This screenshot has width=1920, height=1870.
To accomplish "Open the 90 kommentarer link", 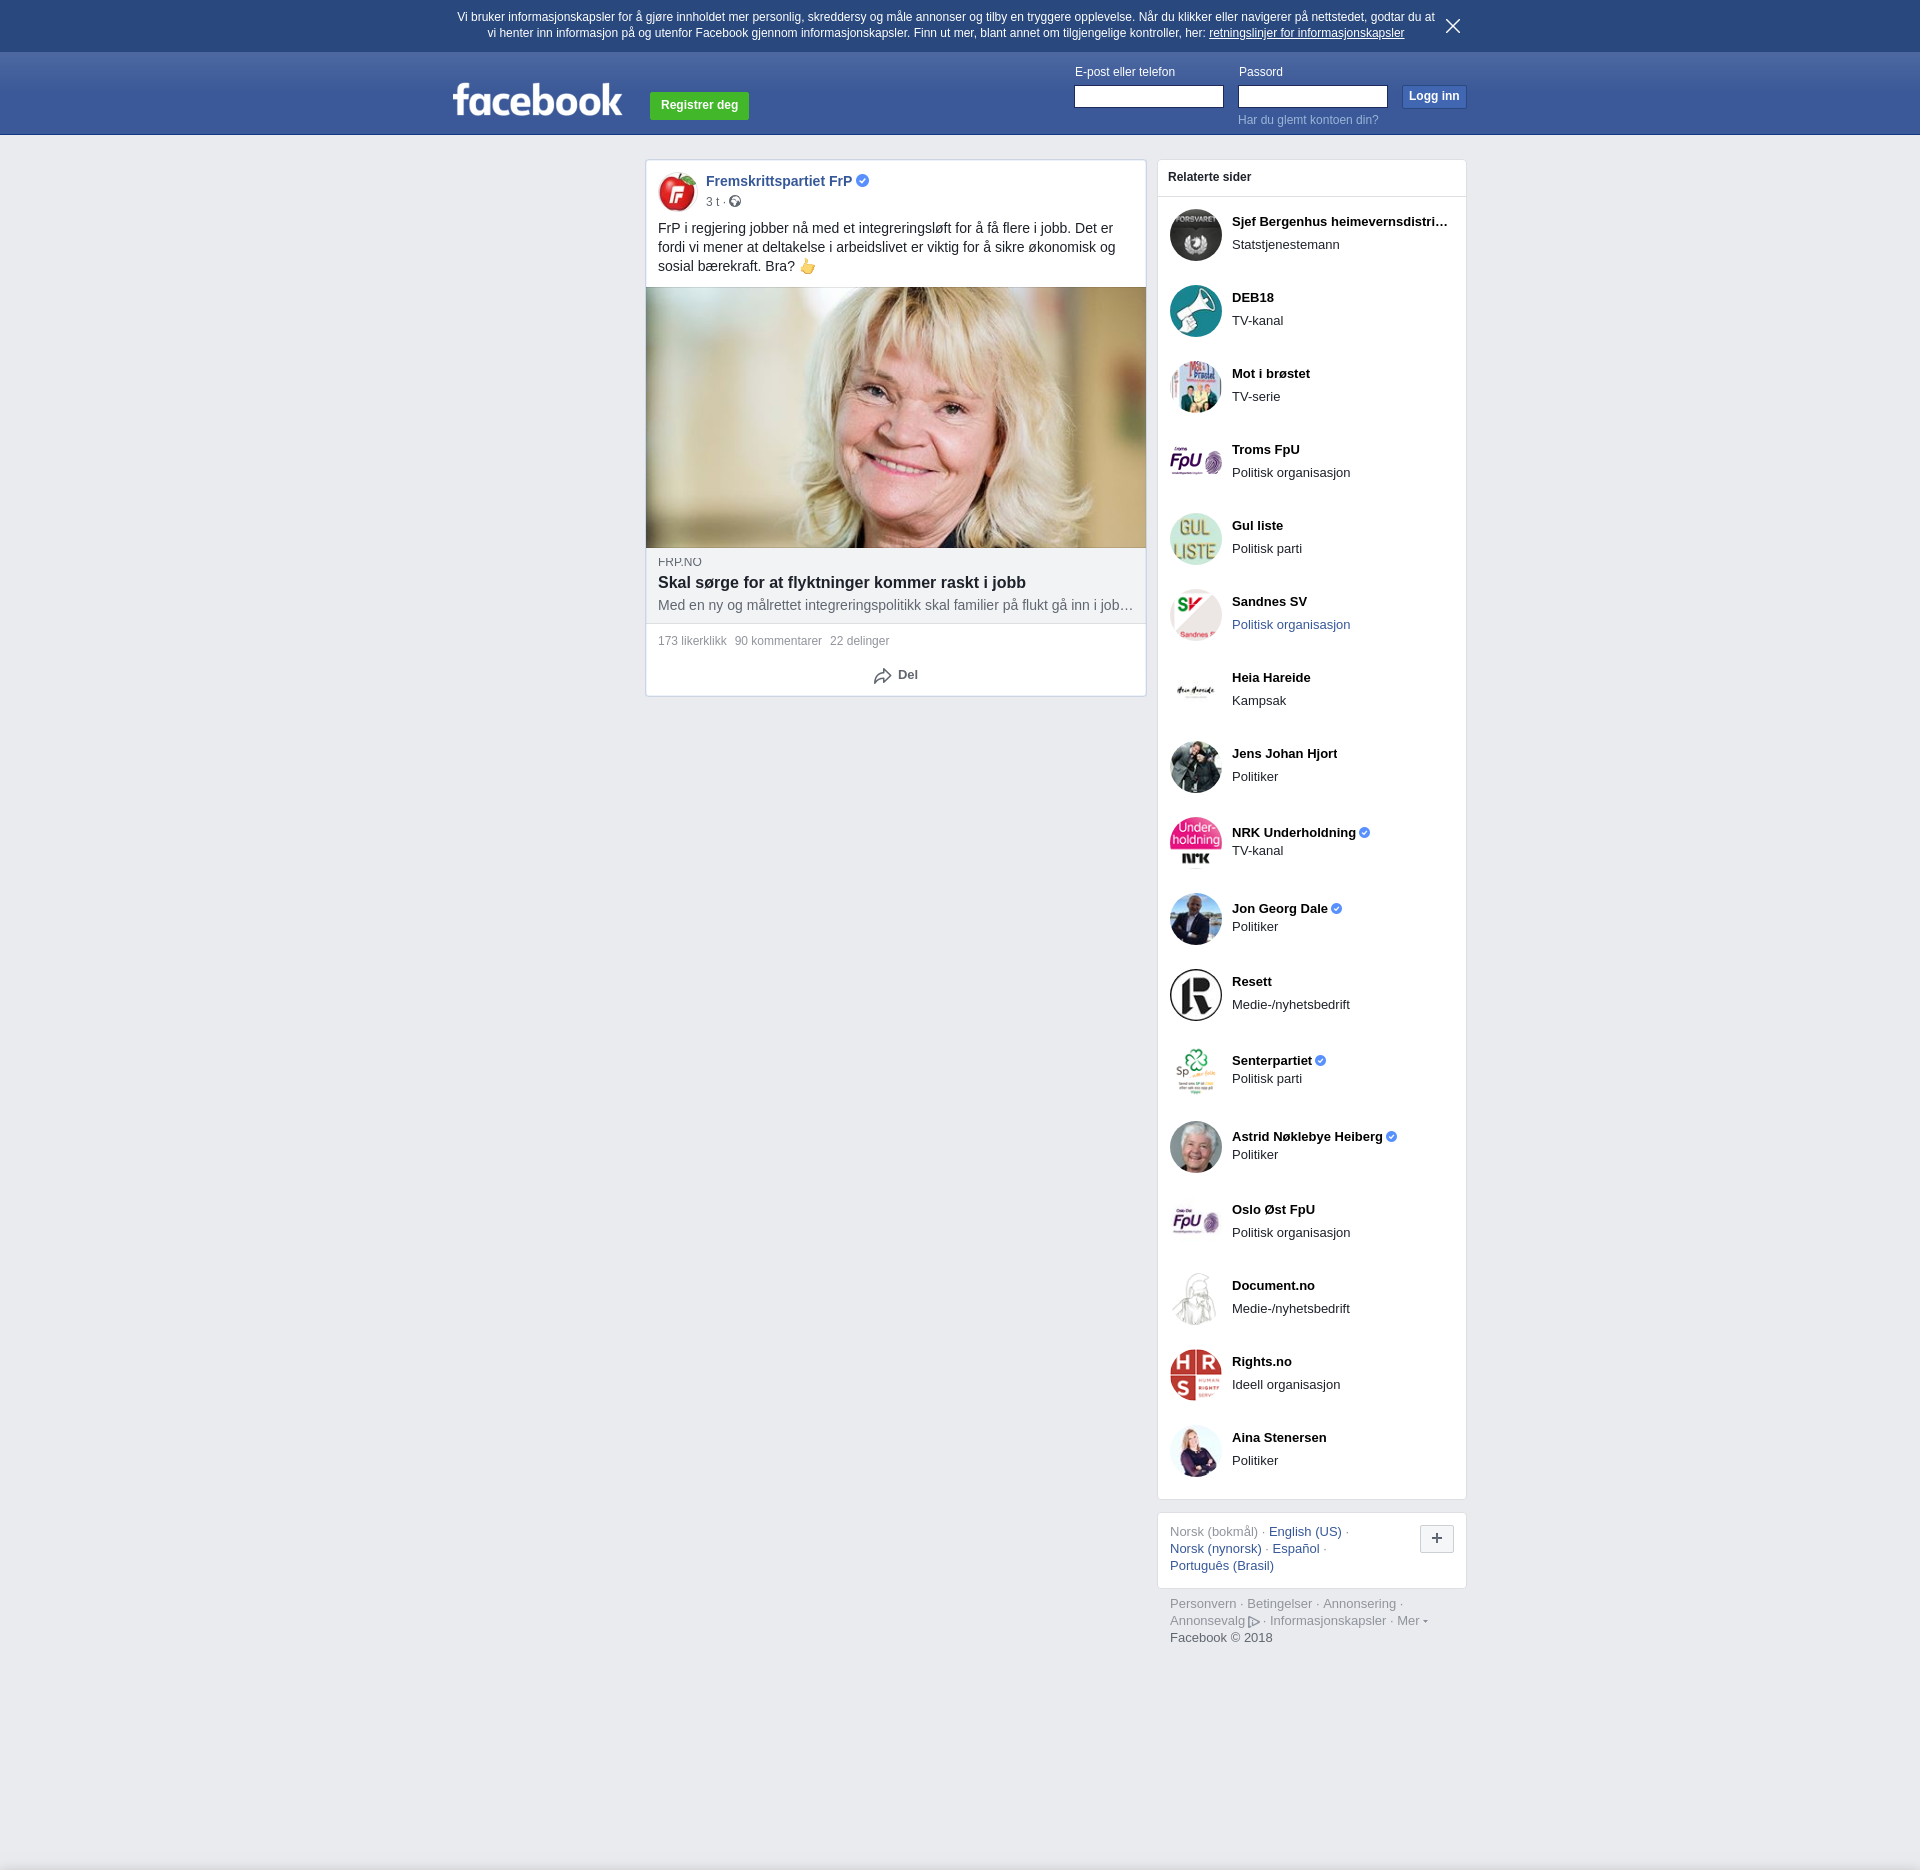I will tap(778, 641).
